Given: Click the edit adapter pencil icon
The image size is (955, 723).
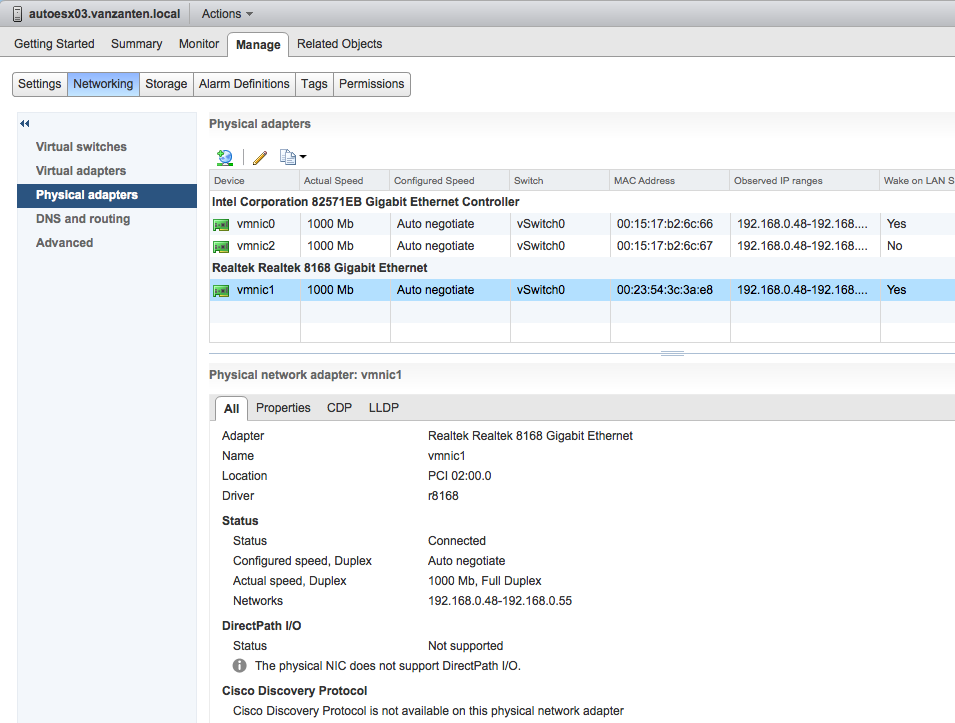Looking at the screenshot, I should click(x=259, y=158).
